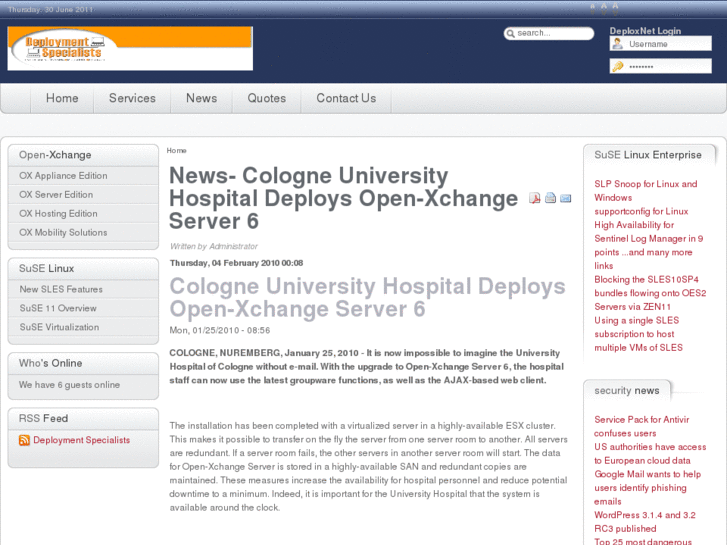Click the 'Who's Online' module heading
Screen dimensions: 727x545
point(51,363)
